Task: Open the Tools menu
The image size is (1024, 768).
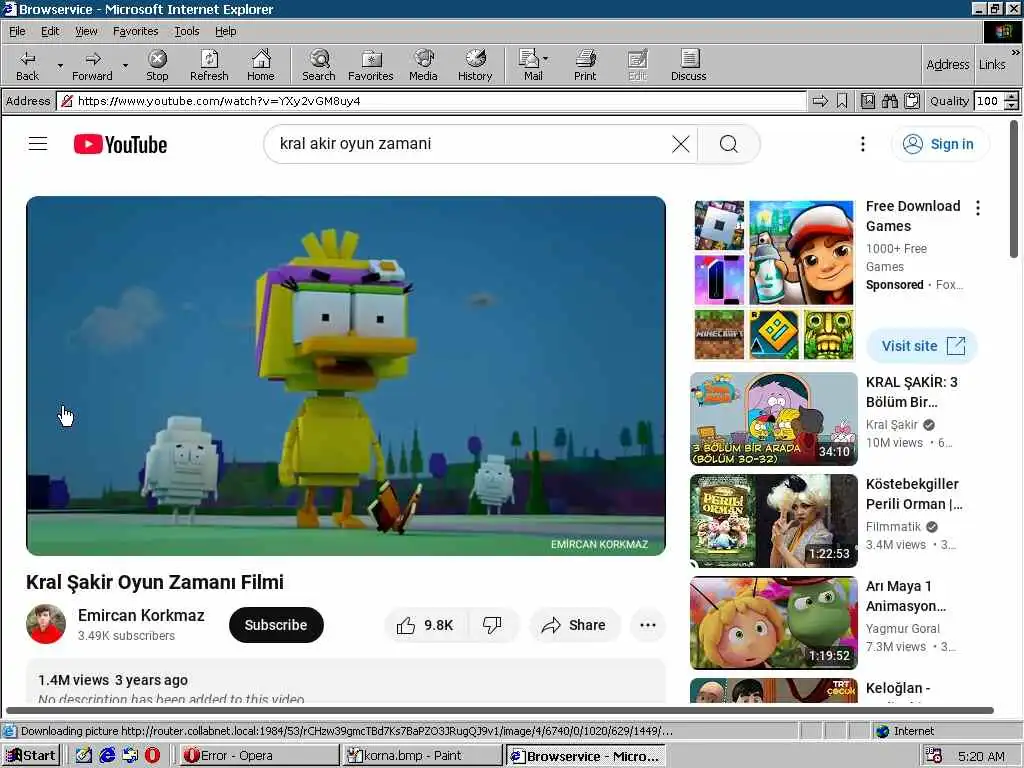Action: [x=186, y=31]
